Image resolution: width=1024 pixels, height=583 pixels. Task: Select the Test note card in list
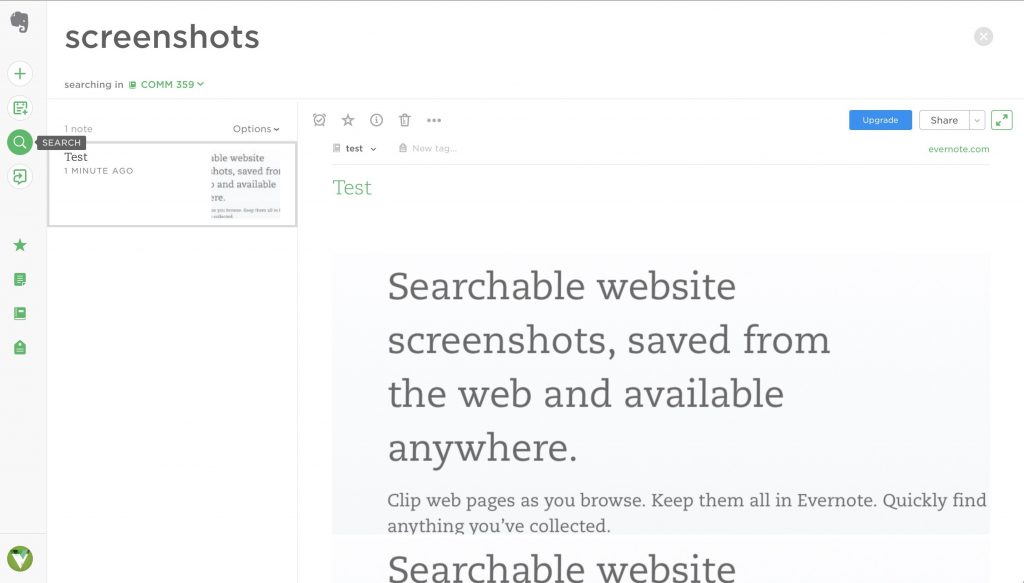coord(172,184)
